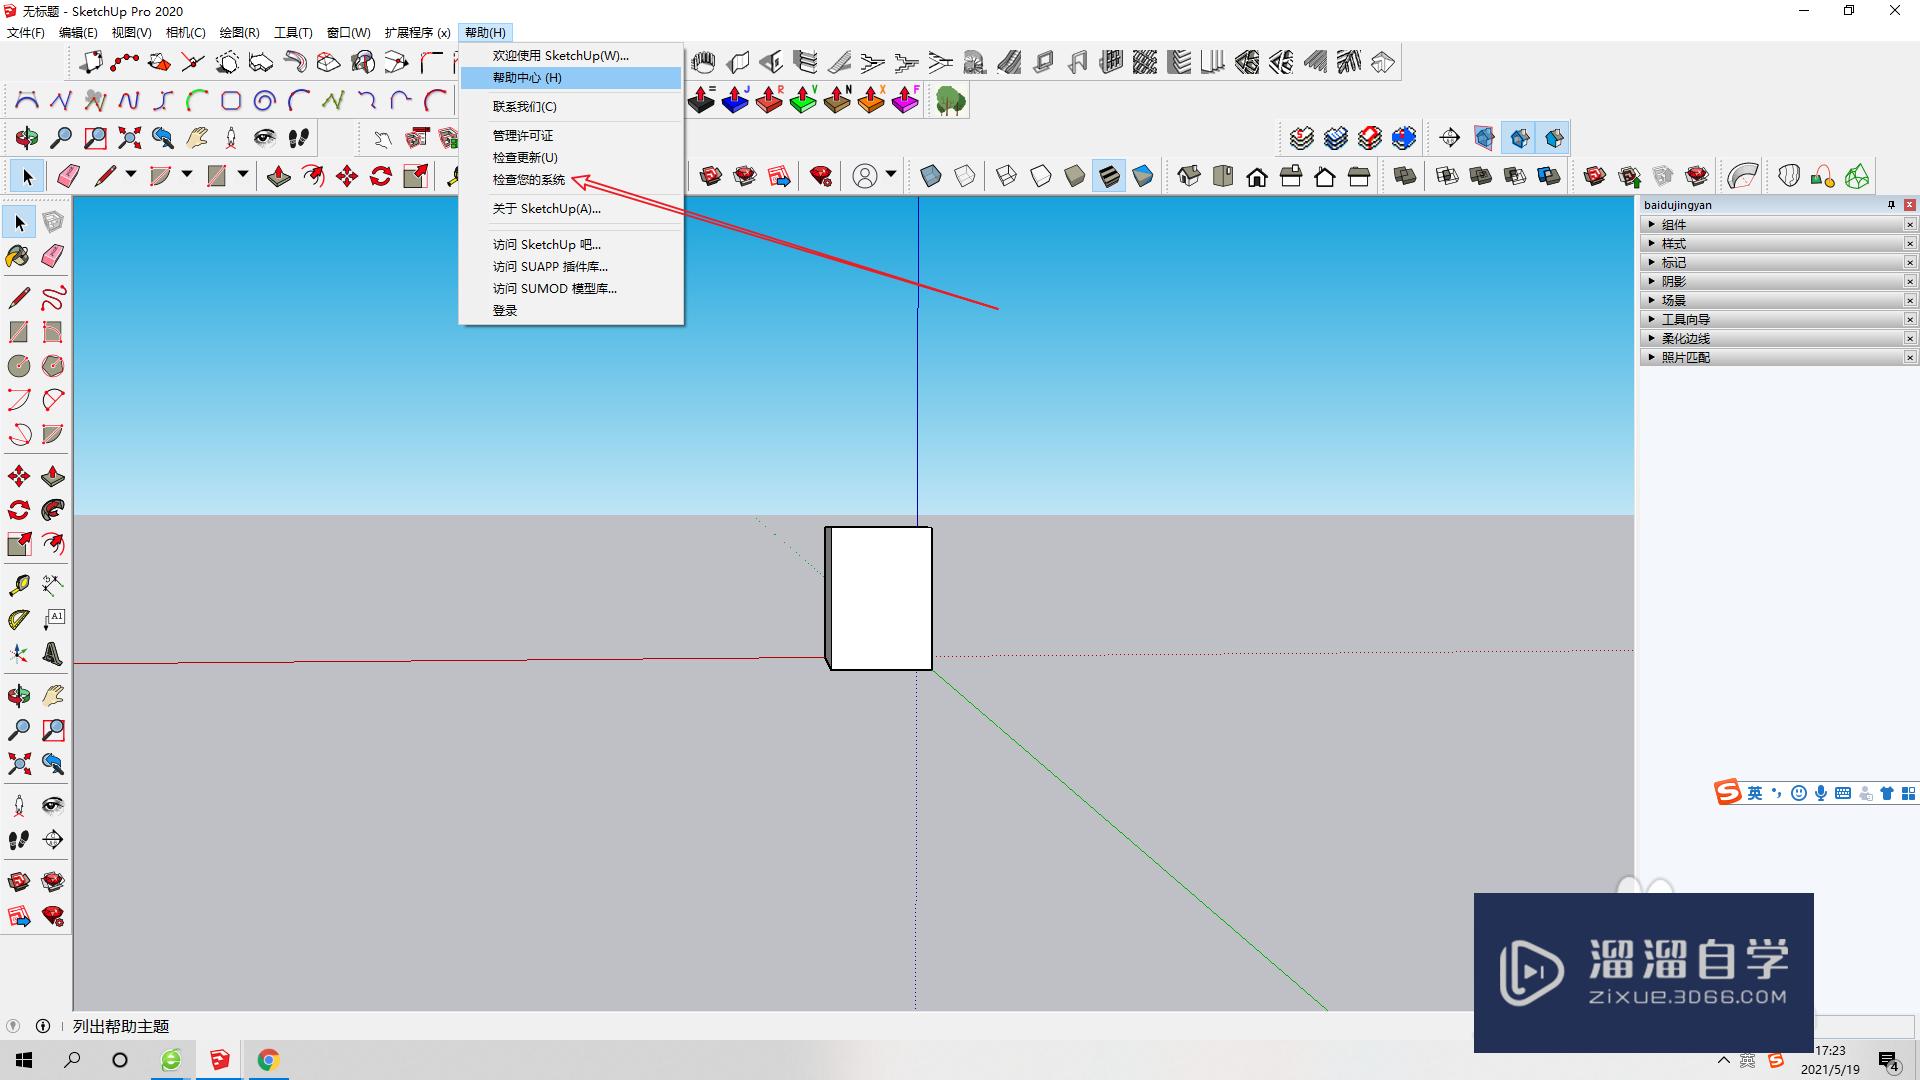
Task: Select the Section Plane tool in left toolbar
Action: (53, 839)
